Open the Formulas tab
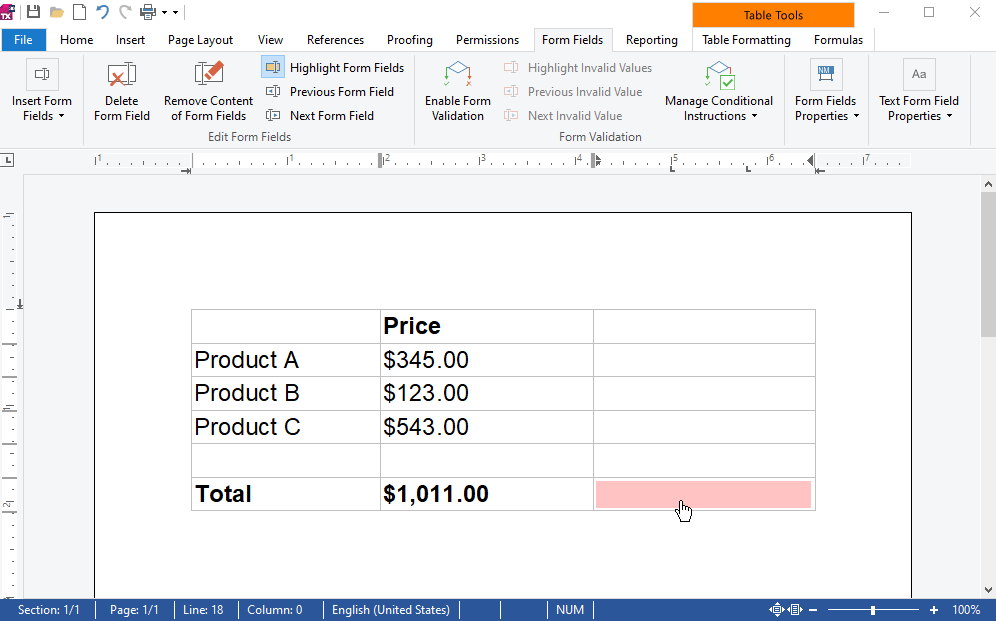Viewport: 996px width, 621px height. tap(838, 39)
